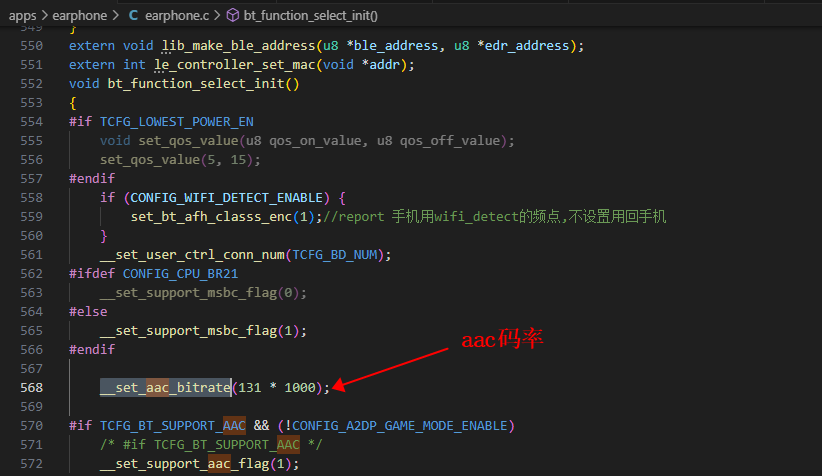Click the 1000 value in bitrate call
Viewport: 822px width, 476px height.
pos(300,387)
